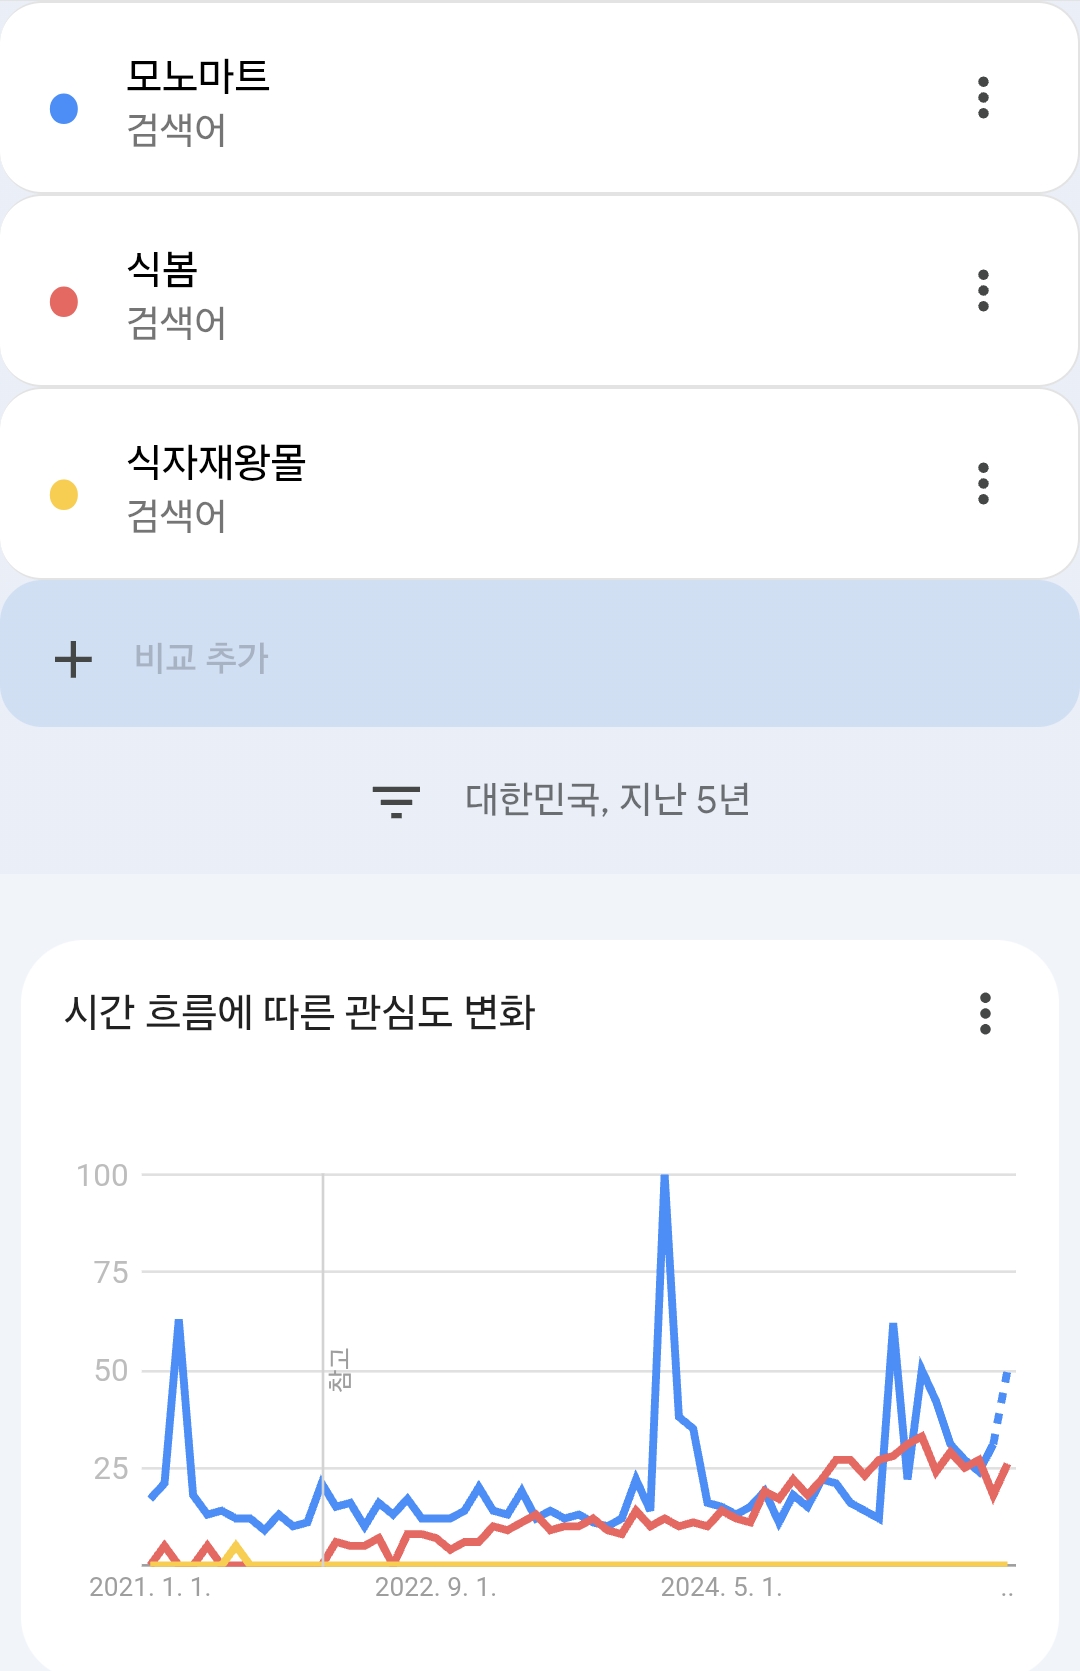Click the blue line peak at 100

click(x=664, y=1178)
